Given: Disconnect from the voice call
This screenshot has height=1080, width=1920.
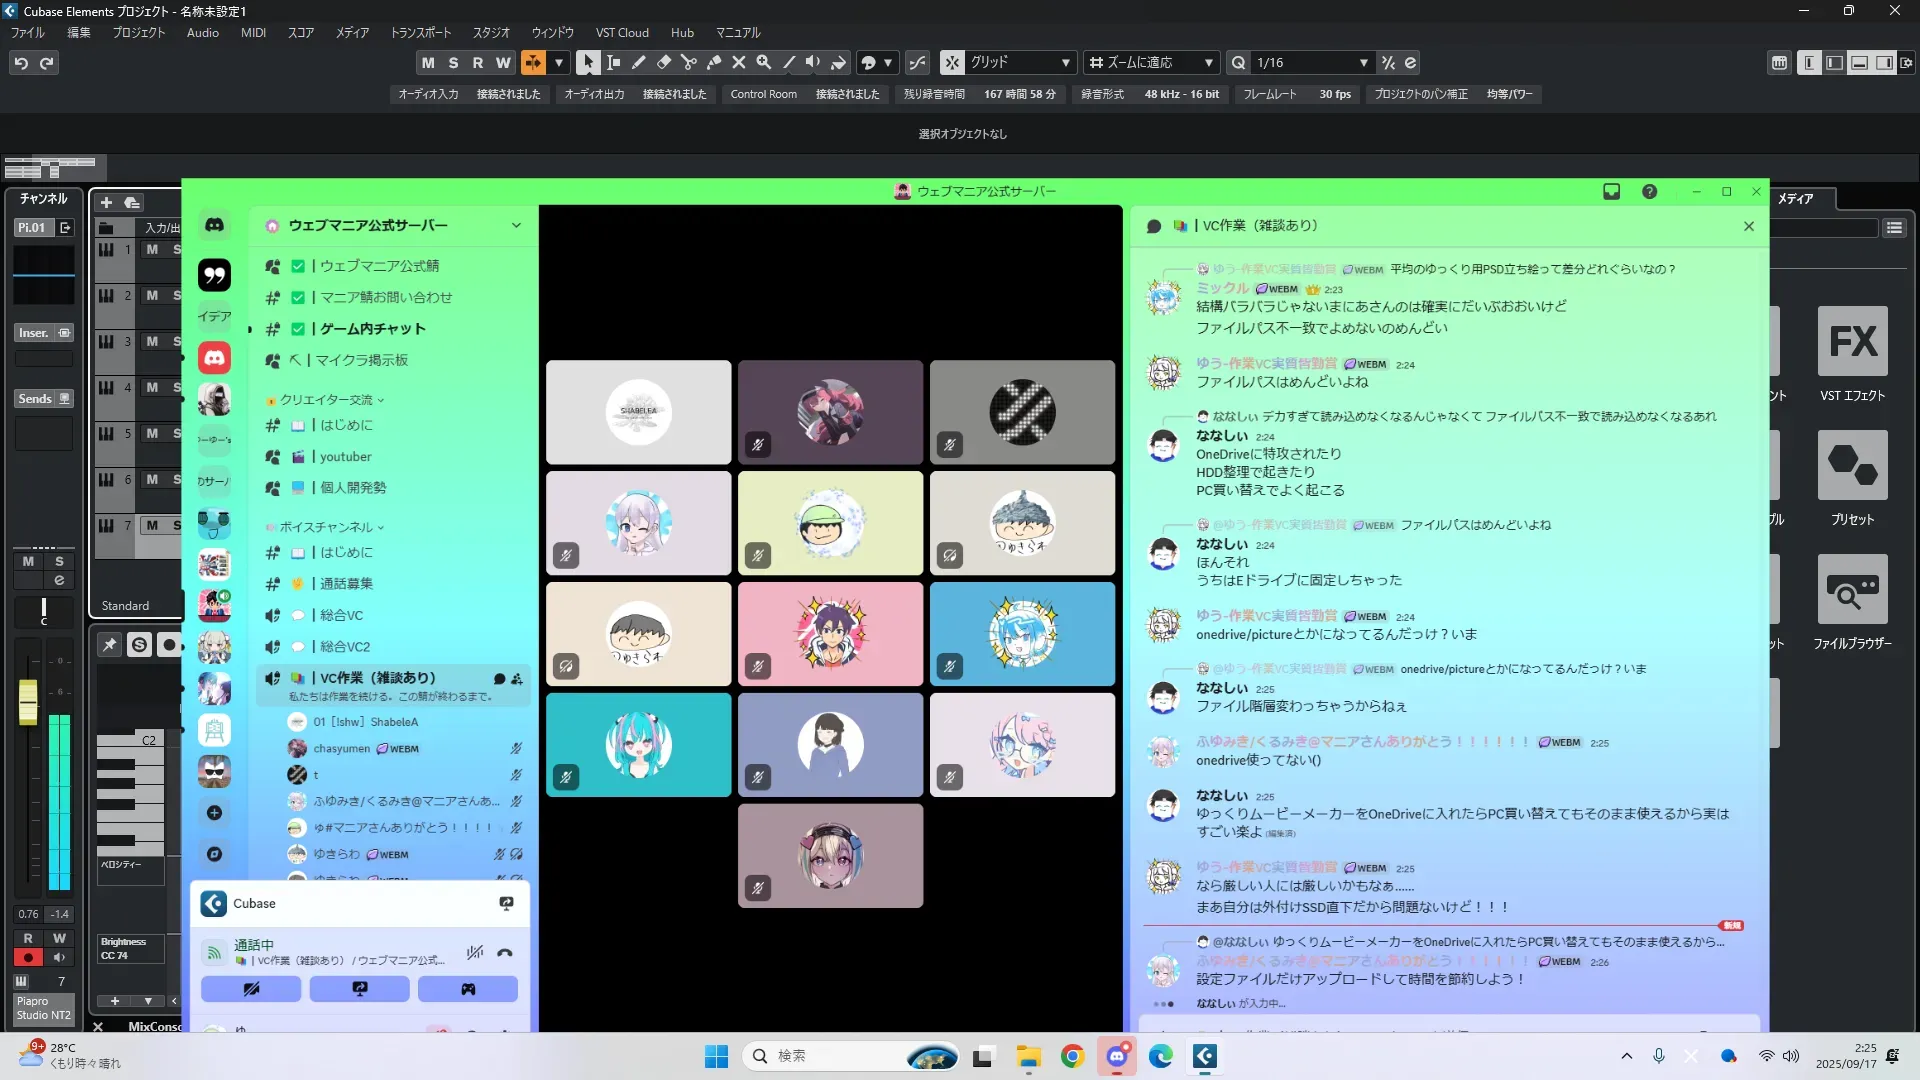Looking at the screenshot, I should click(x=505, y=953).
